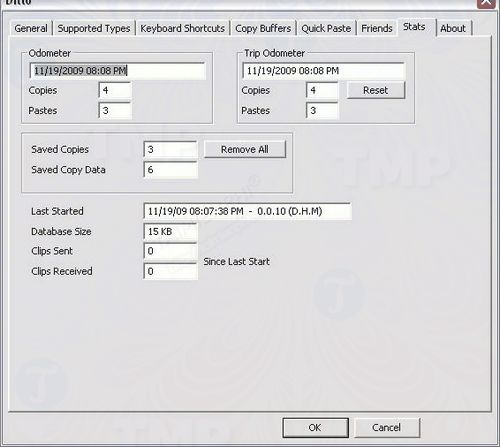Image resolution: width=500 pixels, height=447 pixels.
Task: Click the 'Trip Odometer' group title
Action: tap(274, 53)
